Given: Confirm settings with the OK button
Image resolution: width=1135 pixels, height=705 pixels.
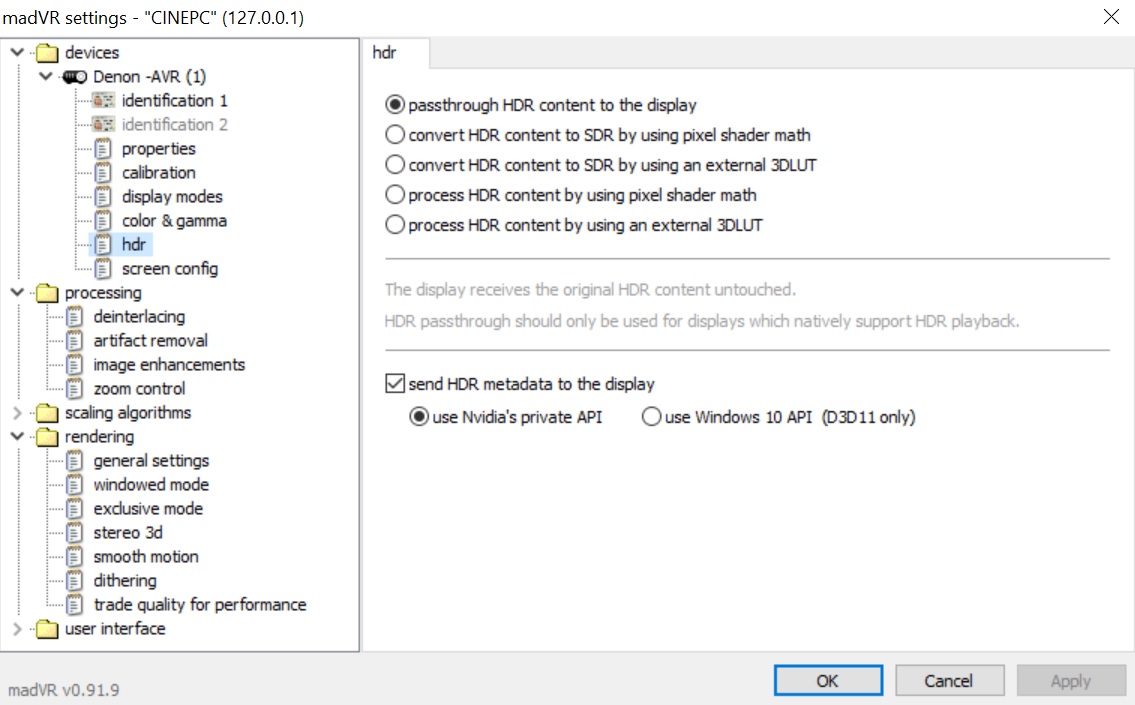Looking at the screenshot, I should click(828, 680).
